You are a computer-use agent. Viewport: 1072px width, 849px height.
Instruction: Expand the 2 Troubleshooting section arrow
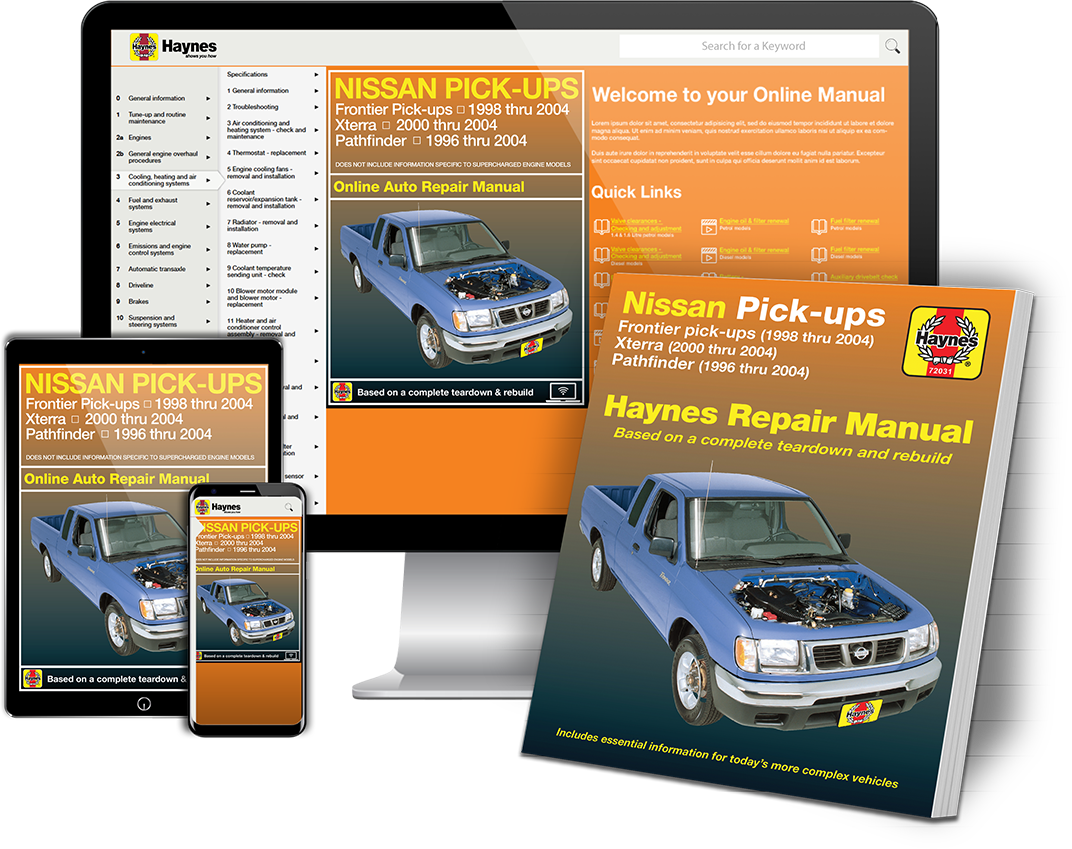[317, 107]
